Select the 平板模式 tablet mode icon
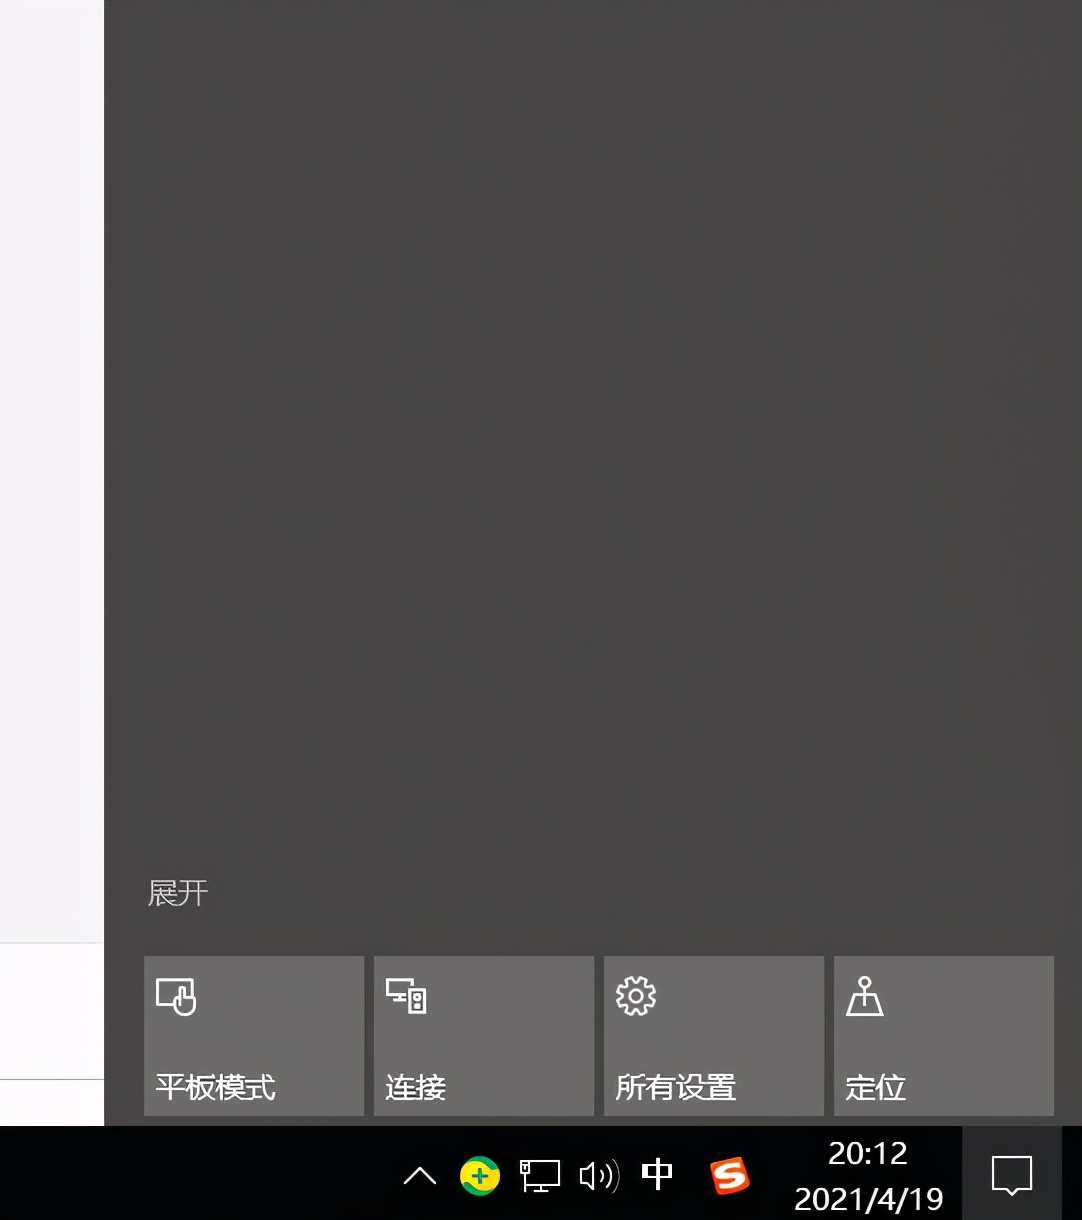The image size is (1082, 1220). (x=176, y=996)
